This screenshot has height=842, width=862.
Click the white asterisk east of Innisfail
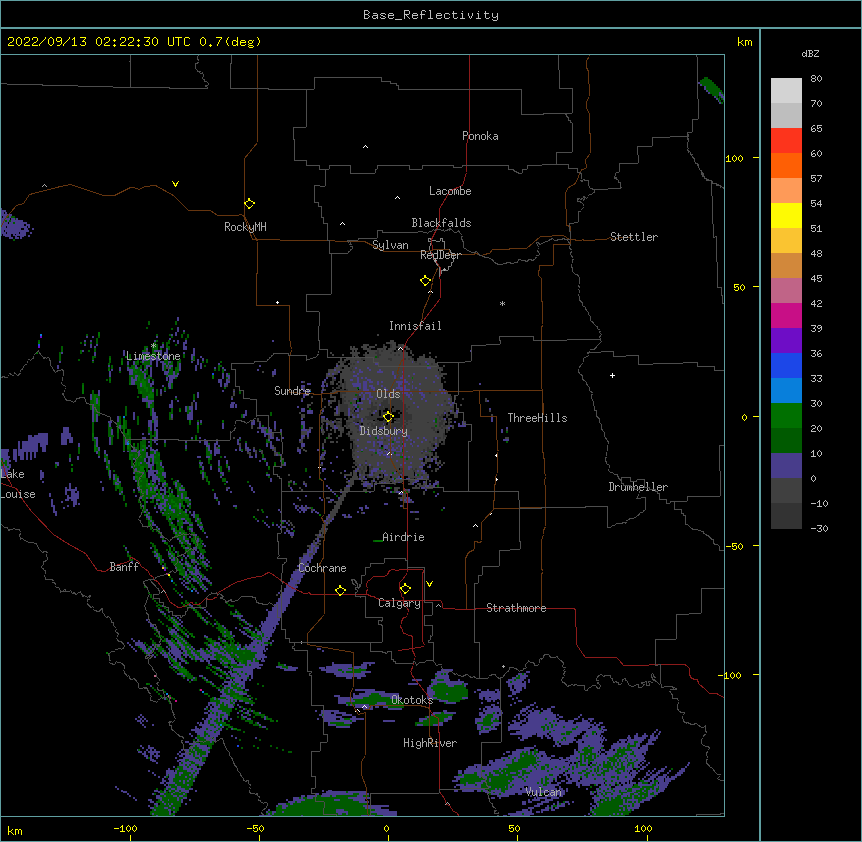pos(502,303)
